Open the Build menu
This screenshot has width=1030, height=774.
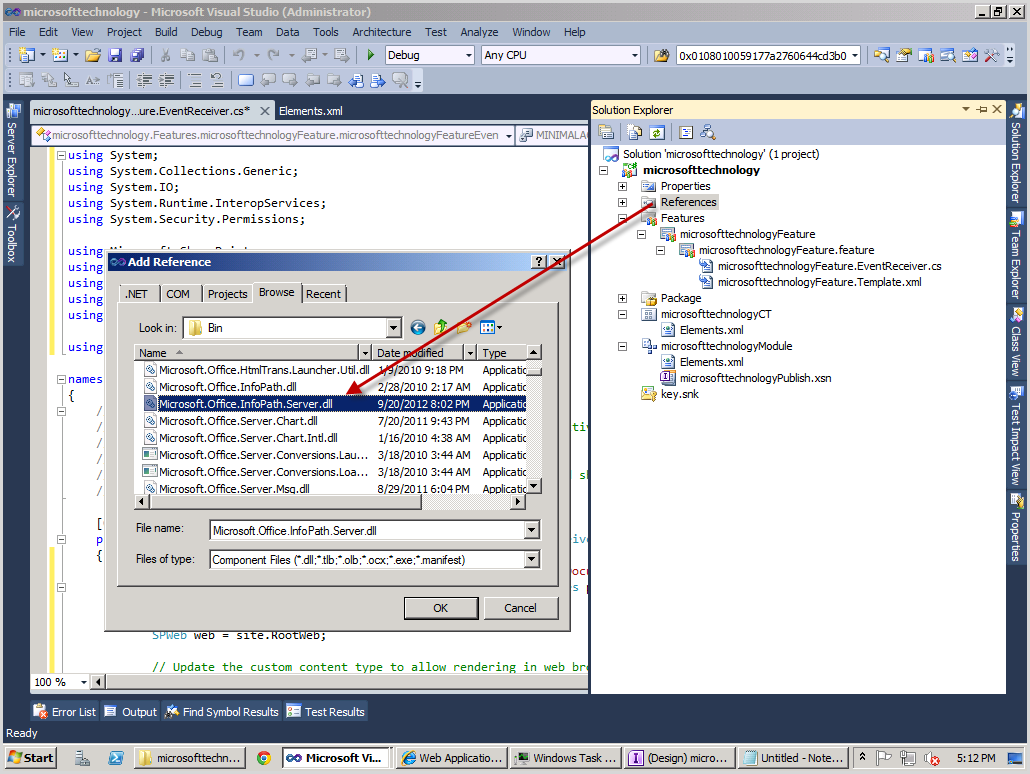(165, 32)
